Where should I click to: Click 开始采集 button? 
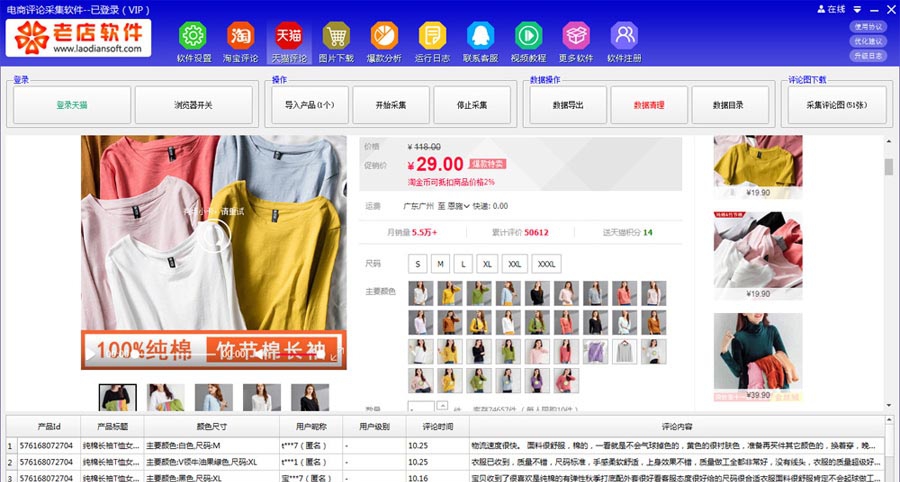pyautogui.click(x=391, y=105)
